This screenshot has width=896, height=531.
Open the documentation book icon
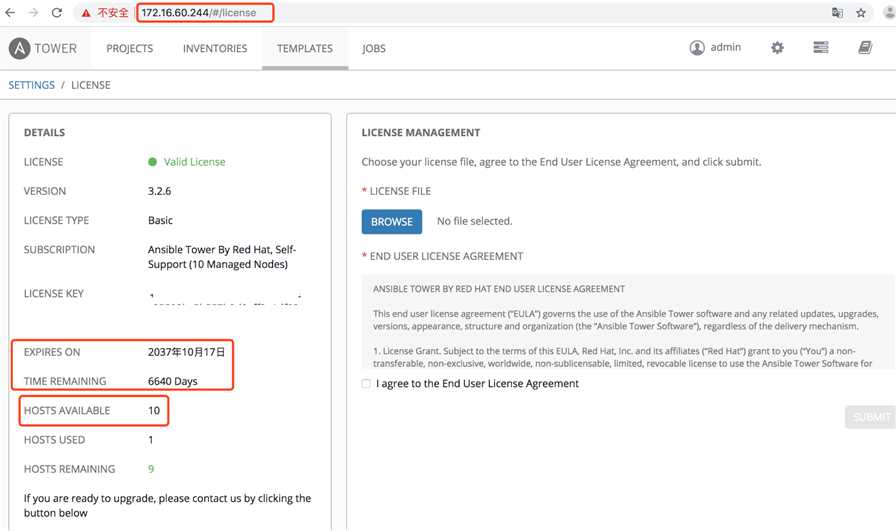click(x=865, y=47)
